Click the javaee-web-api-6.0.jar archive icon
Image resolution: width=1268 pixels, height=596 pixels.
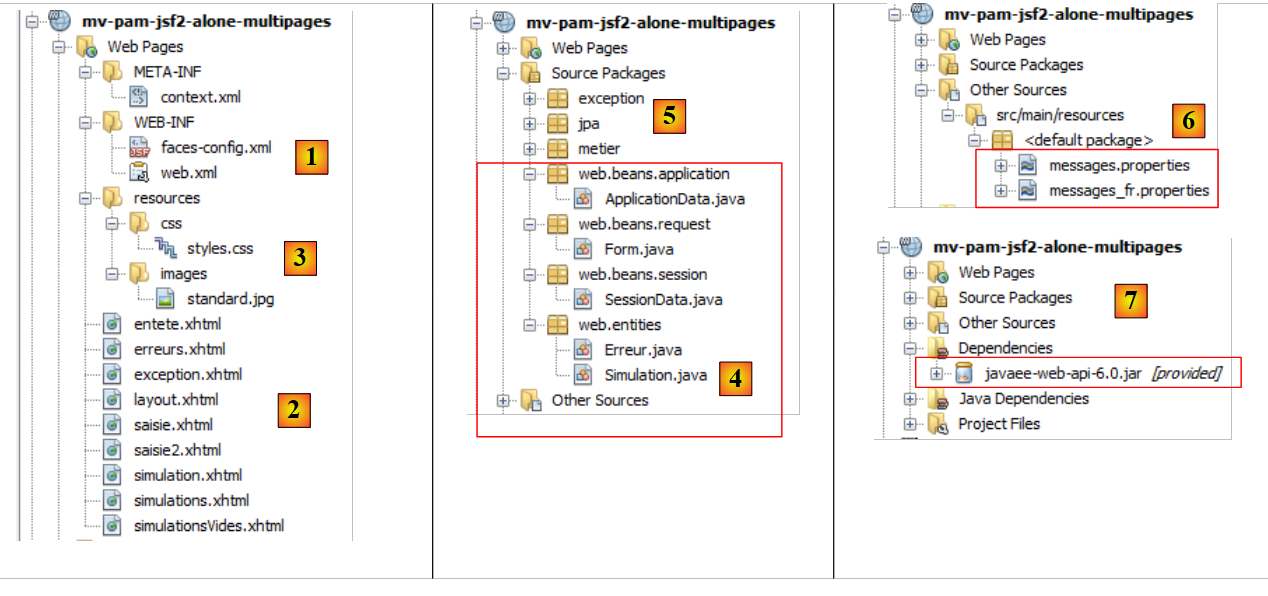click(x=964, y=373)
